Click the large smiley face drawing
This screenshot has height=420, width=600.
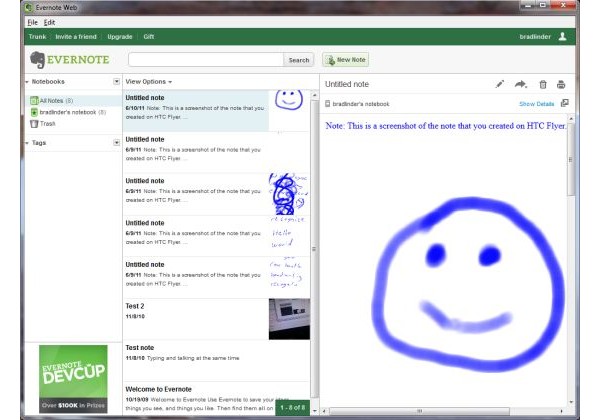point(469,285)
